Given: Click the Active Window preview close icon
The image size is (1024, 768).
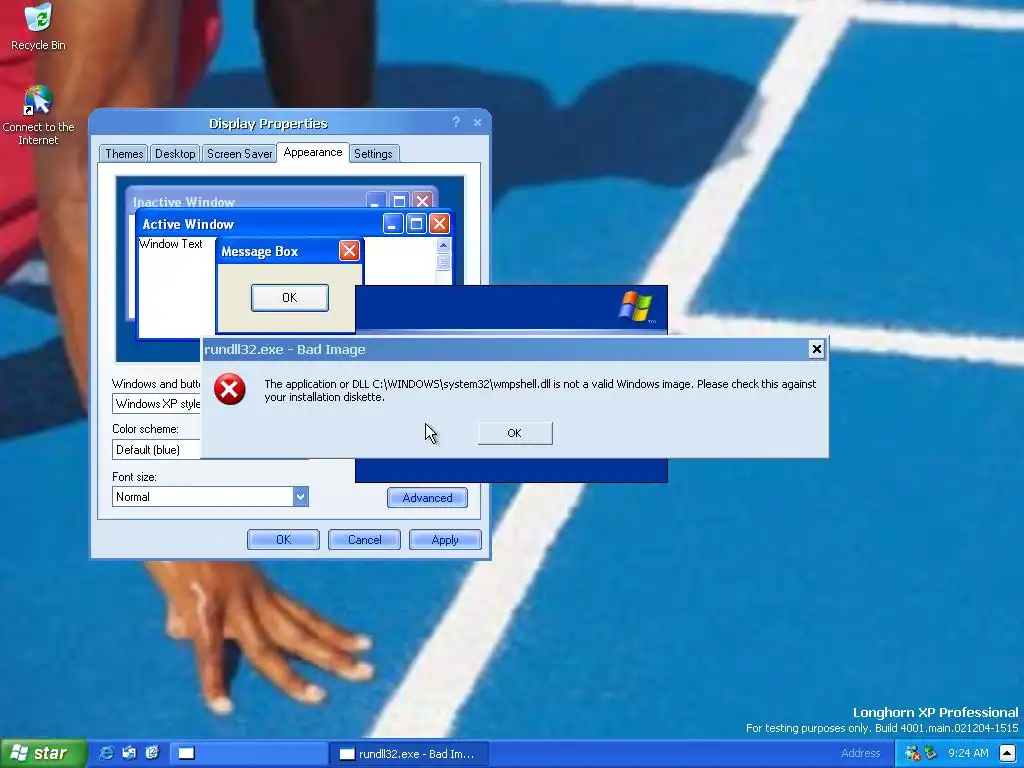Looking at the screenshot, I should pyautogui.click(x=439, y=224).
